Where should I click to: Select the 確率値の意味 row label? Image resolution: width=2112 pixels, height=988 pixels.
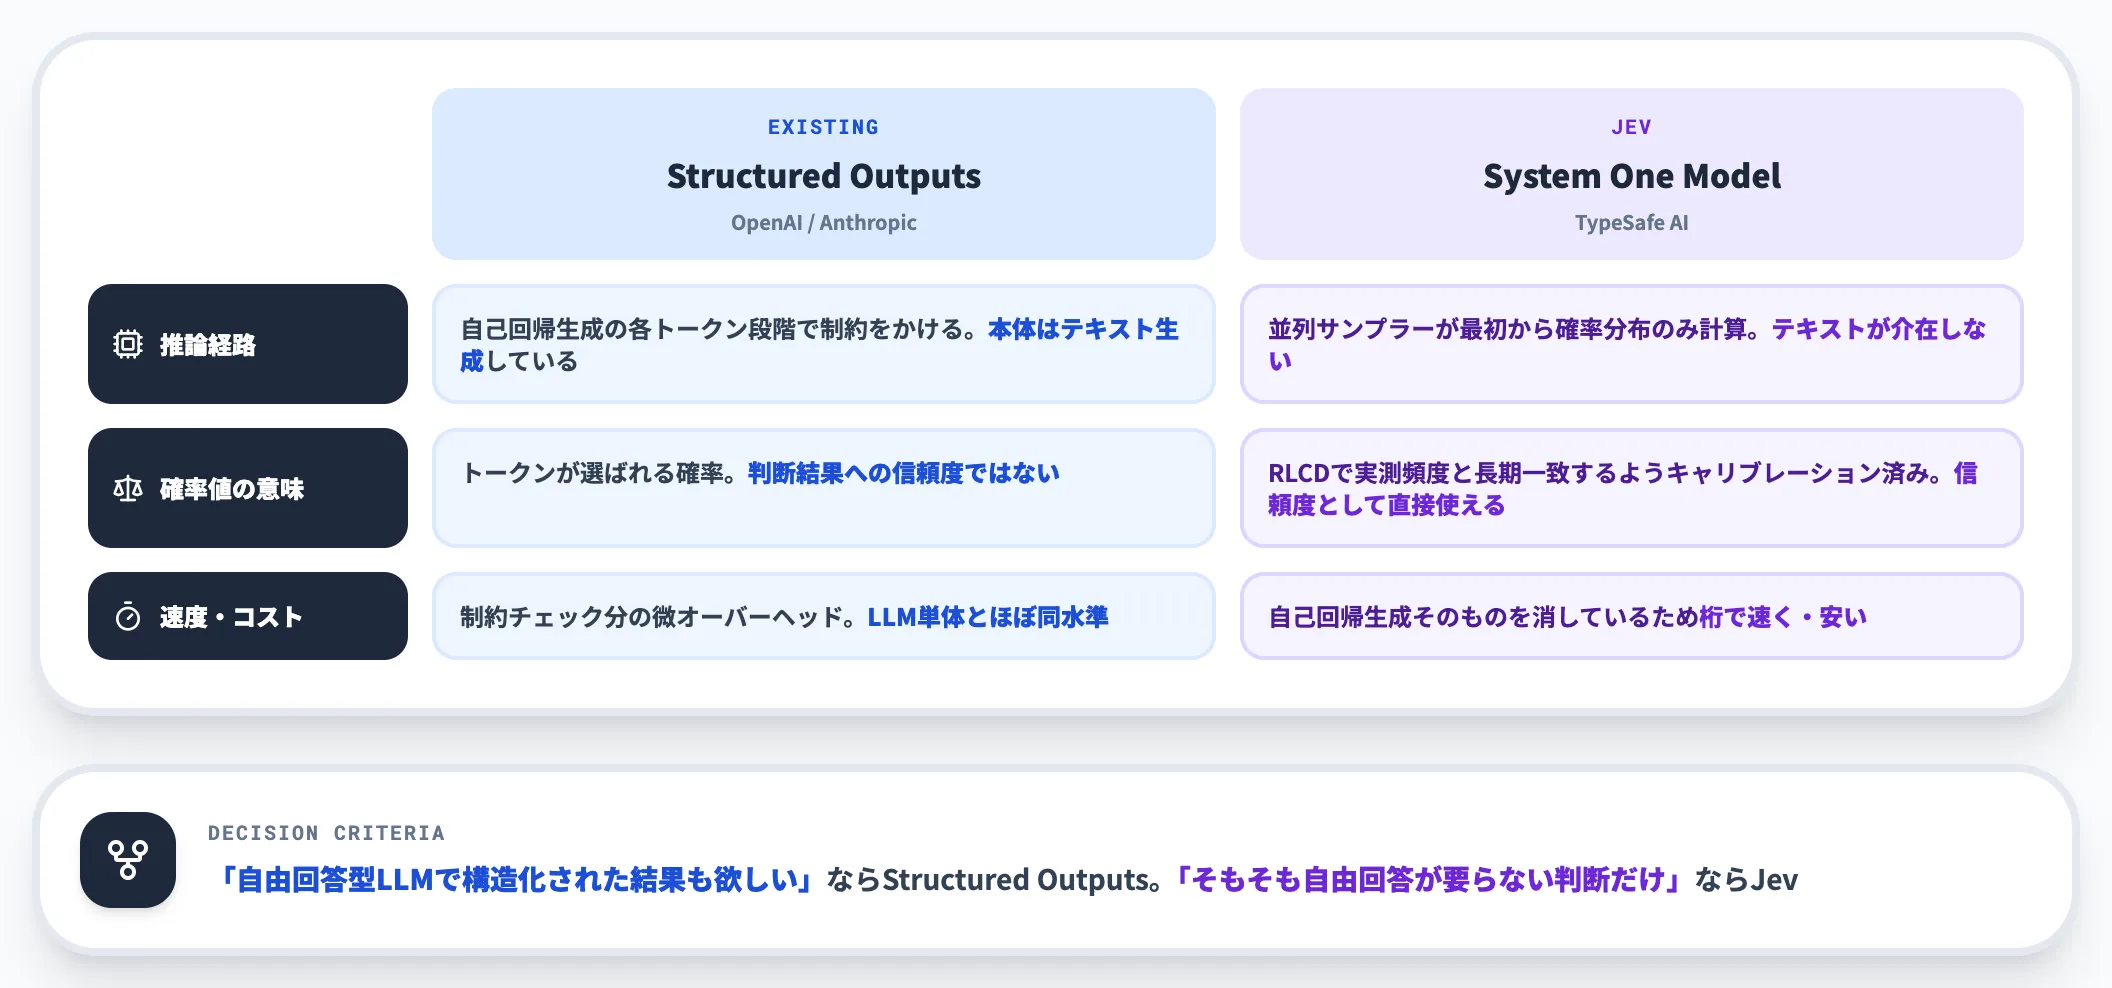point(248,488)
